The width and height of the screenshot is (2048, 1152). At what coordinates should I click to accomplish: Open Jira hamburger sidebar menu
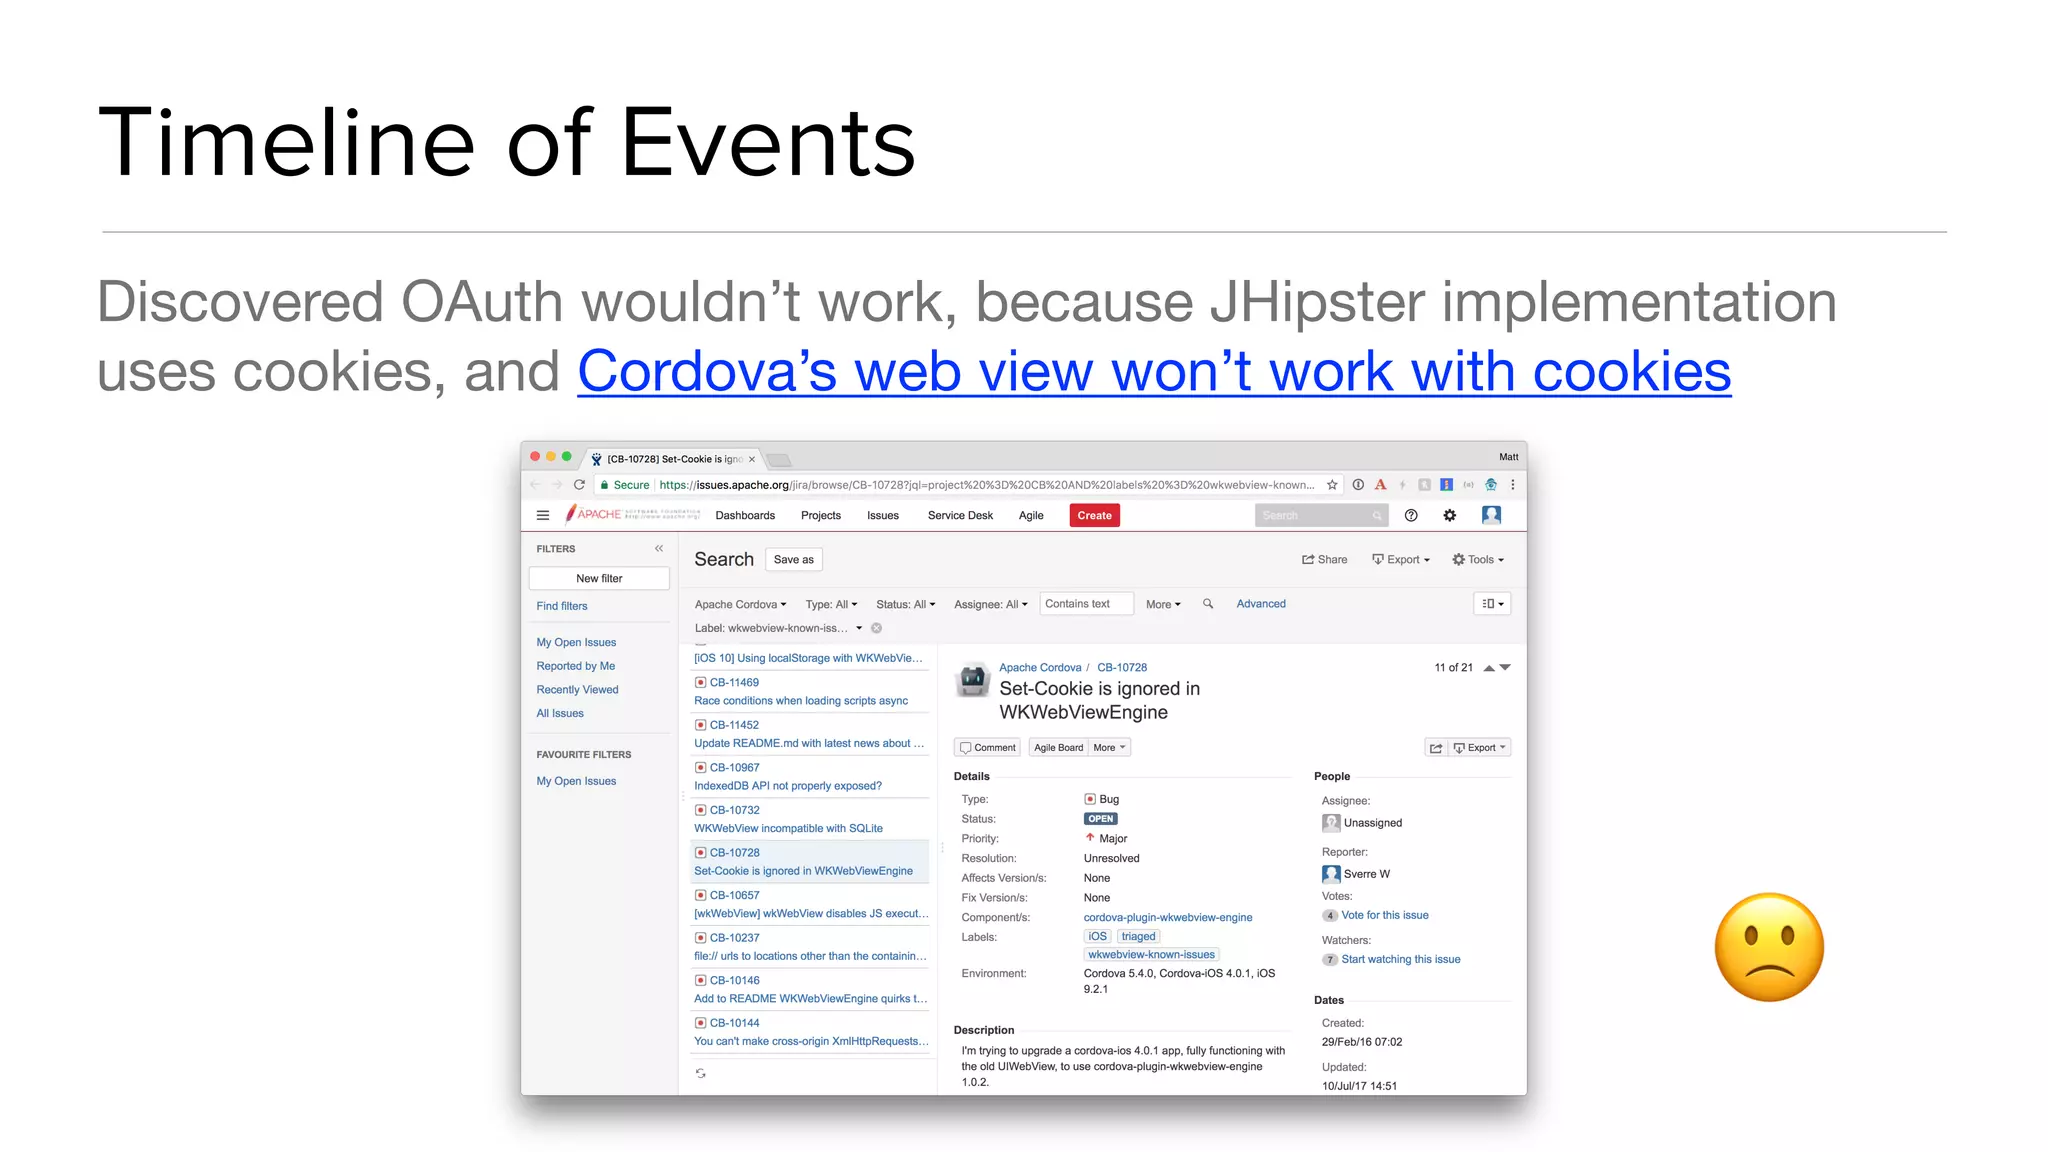[543, 516]
